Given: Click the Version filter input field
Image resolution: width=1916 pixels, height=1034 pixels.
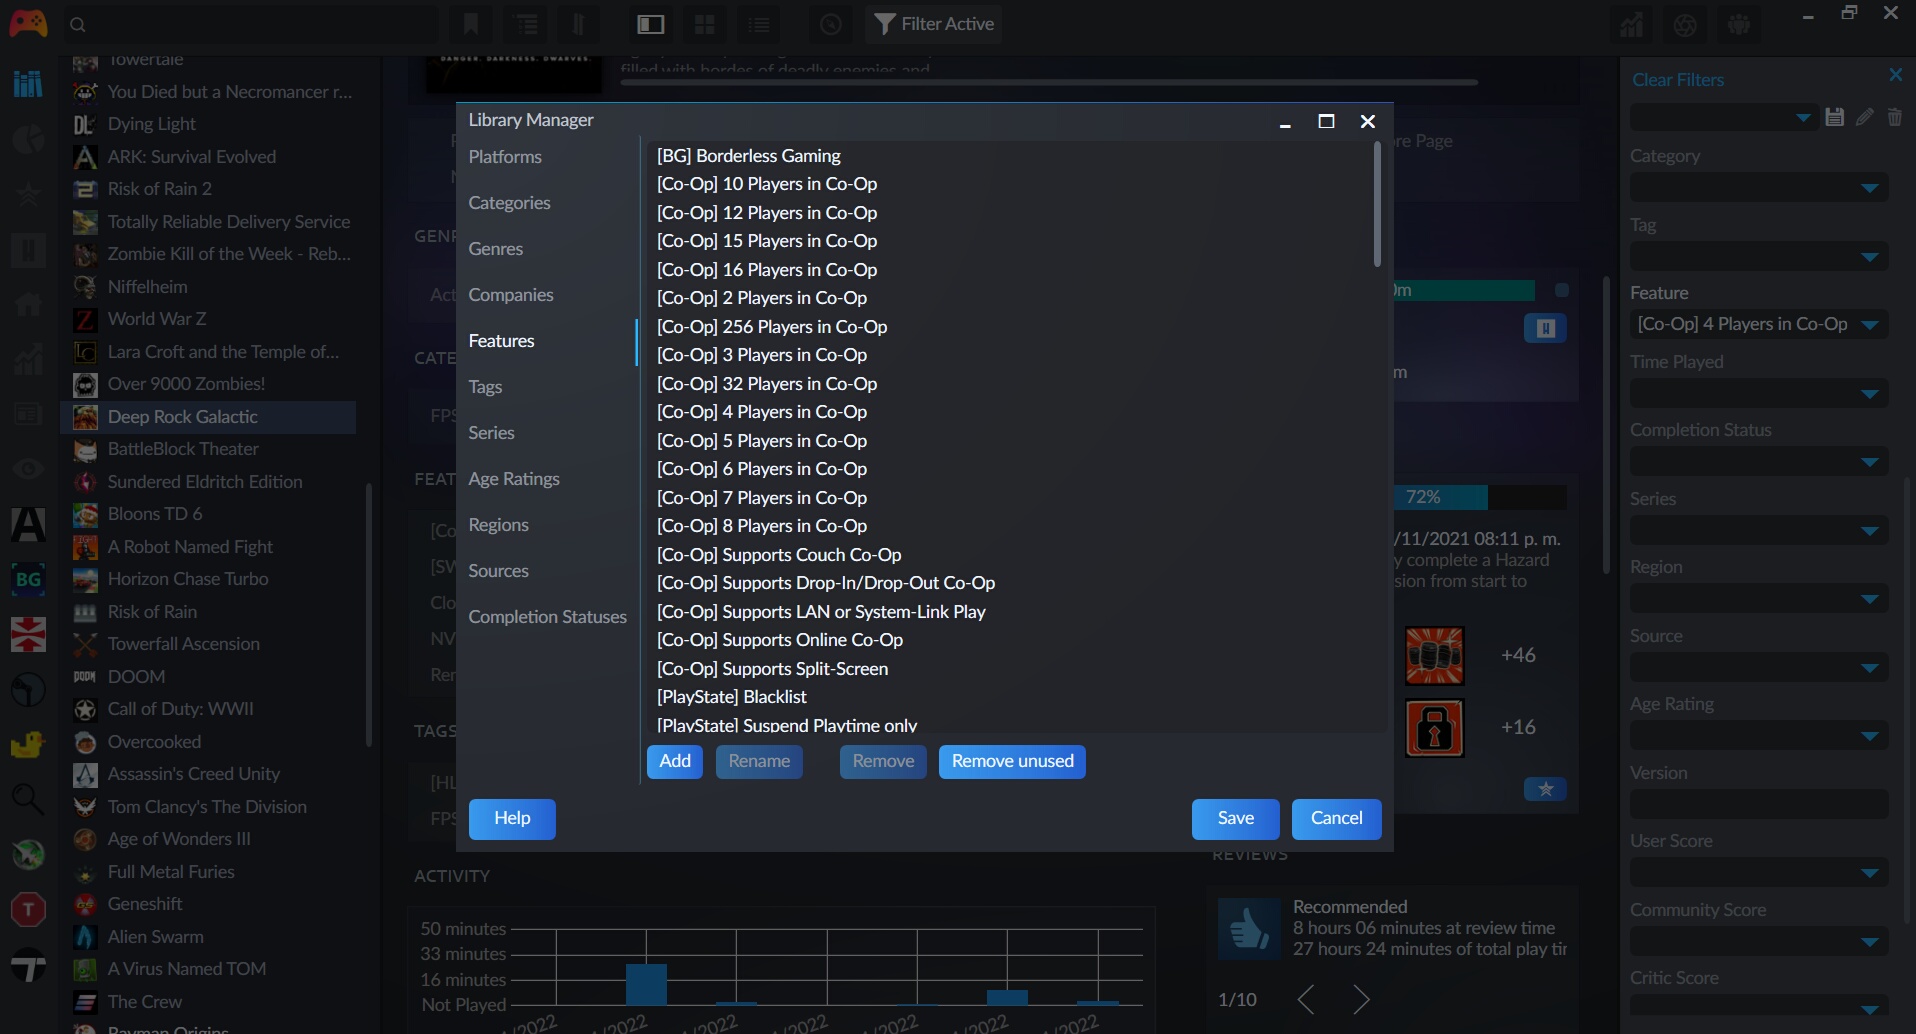Looking at the screenshot, I should pos(1759,804).
